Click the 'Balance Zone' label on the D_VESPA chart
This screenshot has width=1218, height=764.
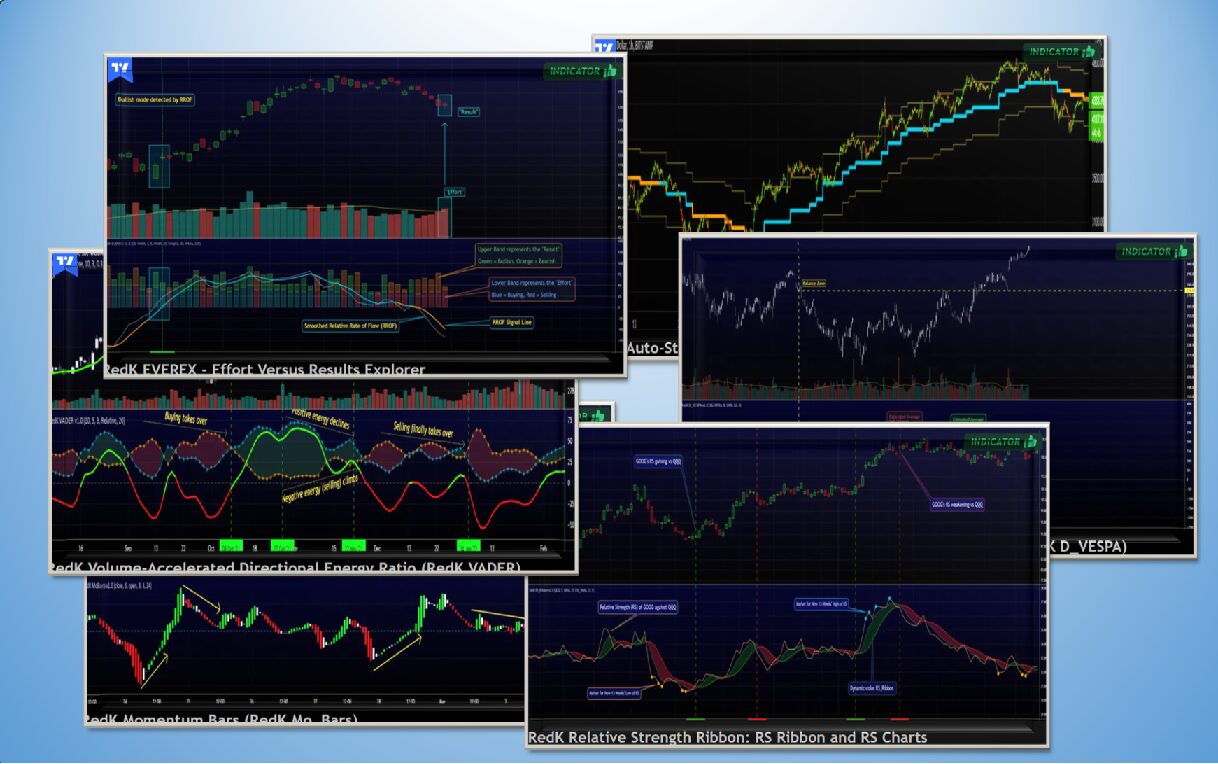click(x=812, y=283)
